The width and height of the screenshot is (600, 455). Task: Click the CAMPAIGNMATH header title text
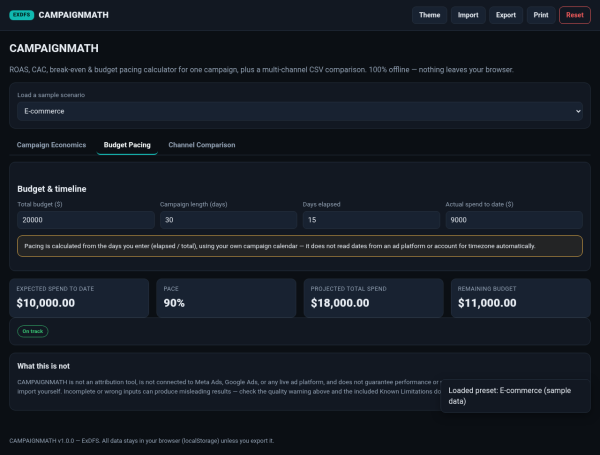point(73,15)
